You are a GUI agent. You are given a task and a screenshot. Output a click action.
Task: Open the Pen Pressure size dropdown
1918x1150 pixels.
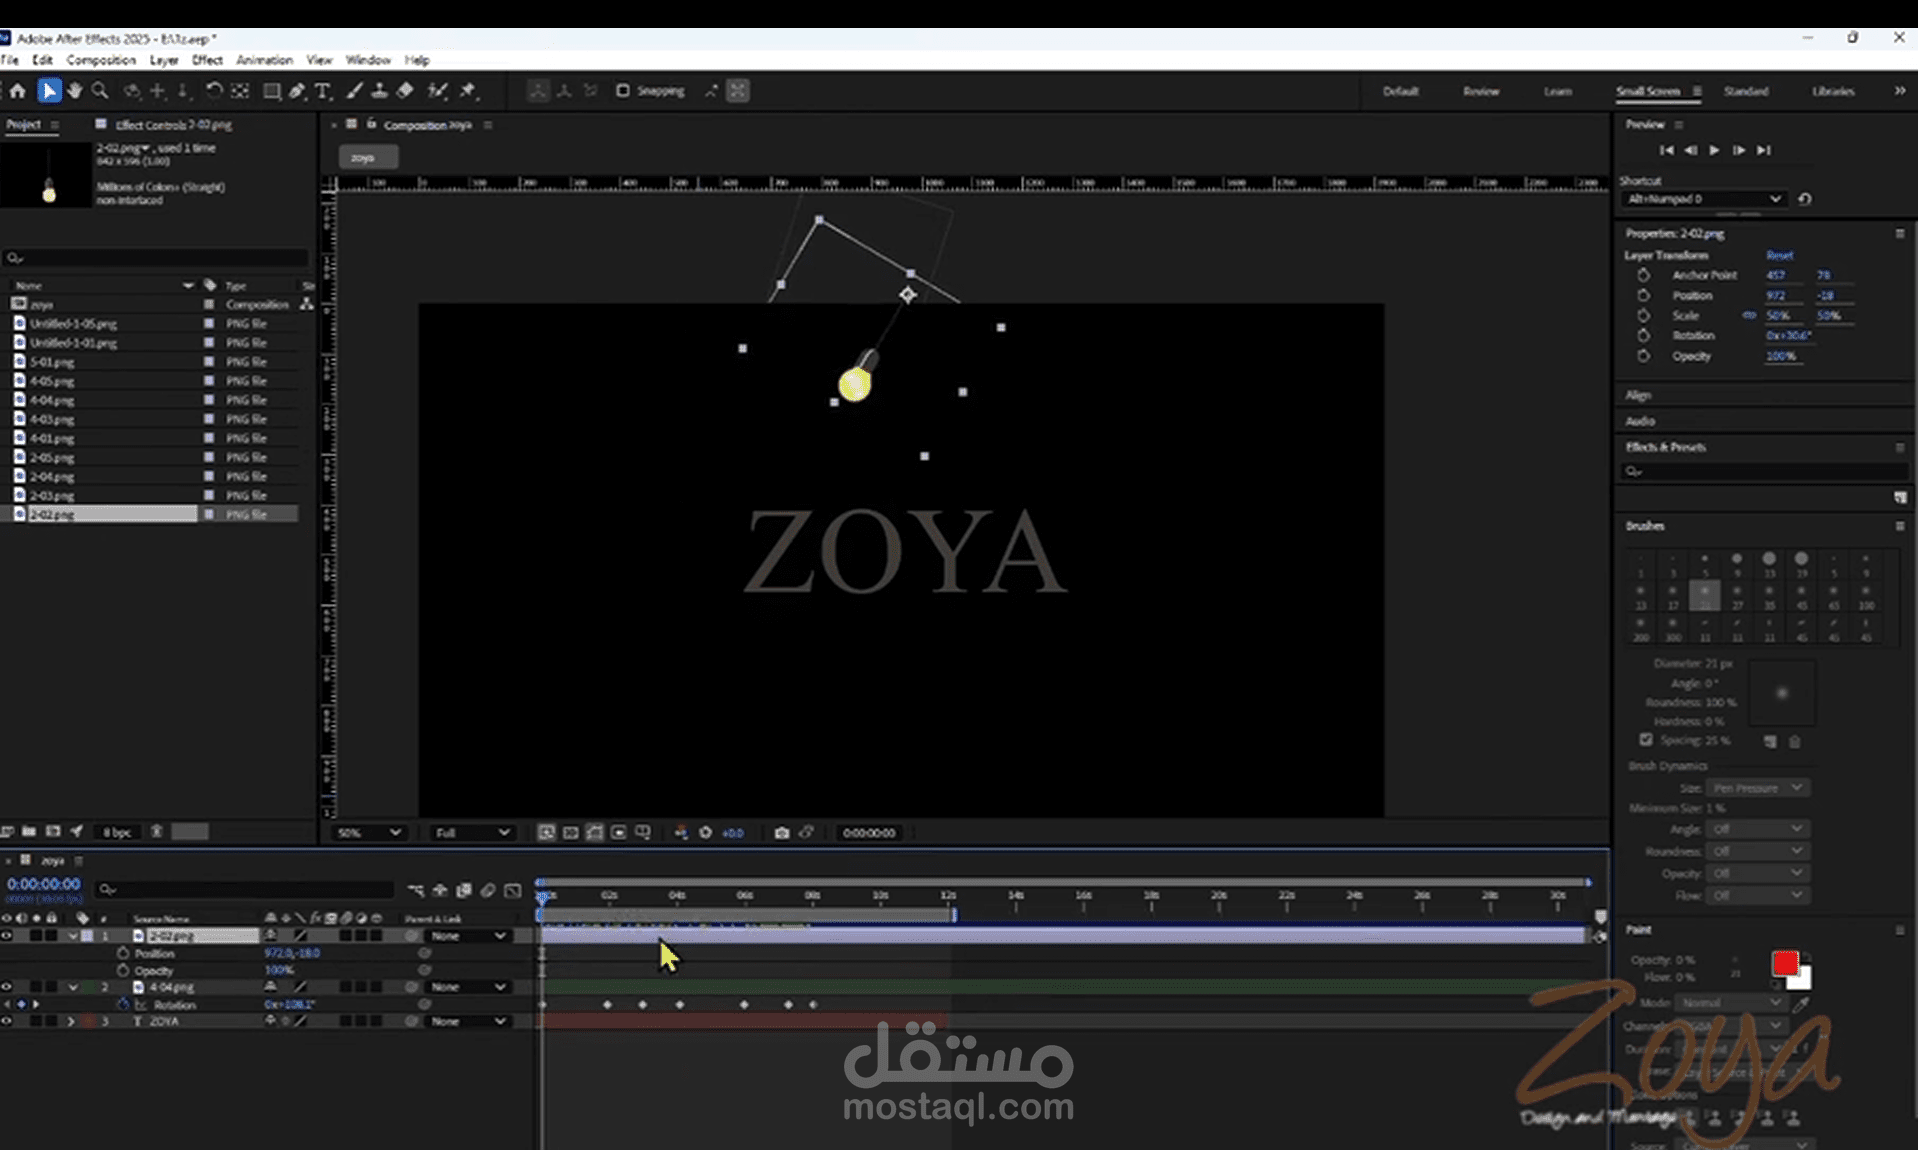pyautogui.click(x=1756, y=788)
